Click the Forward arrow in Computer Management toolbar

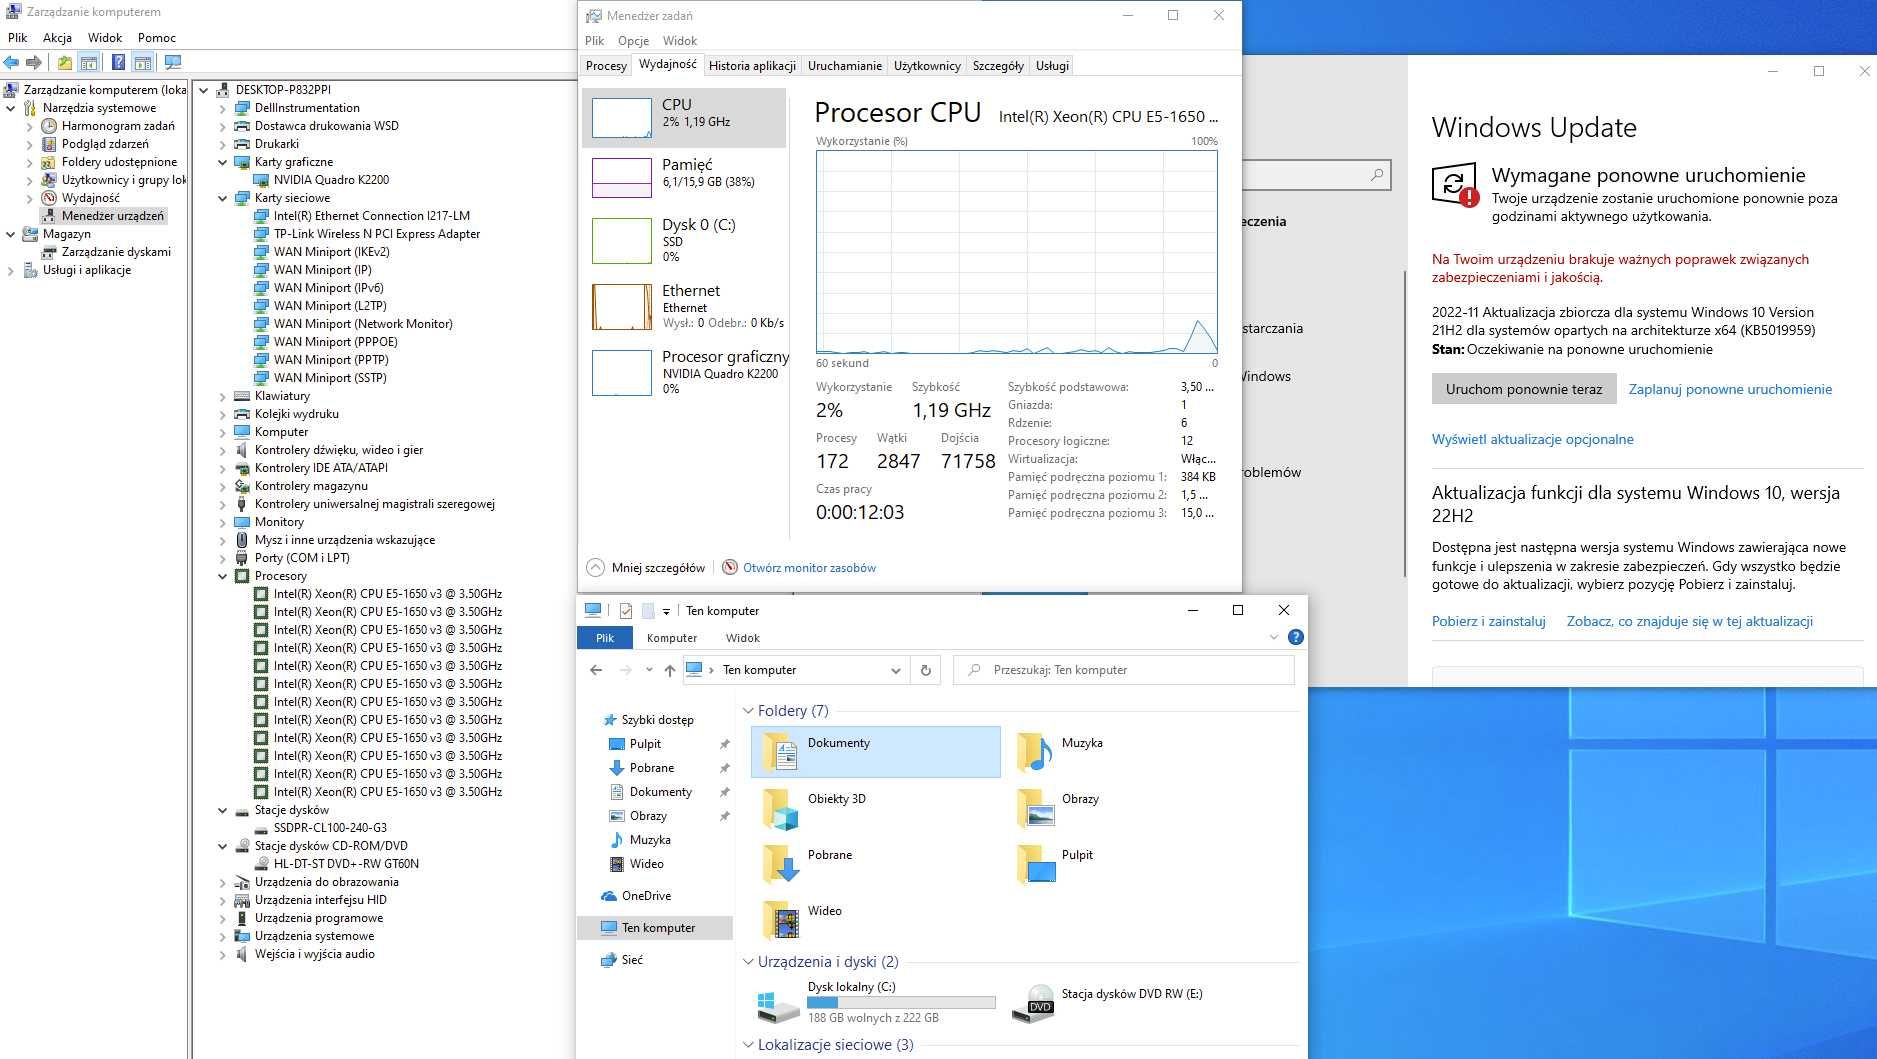click(x=34, y=62)
